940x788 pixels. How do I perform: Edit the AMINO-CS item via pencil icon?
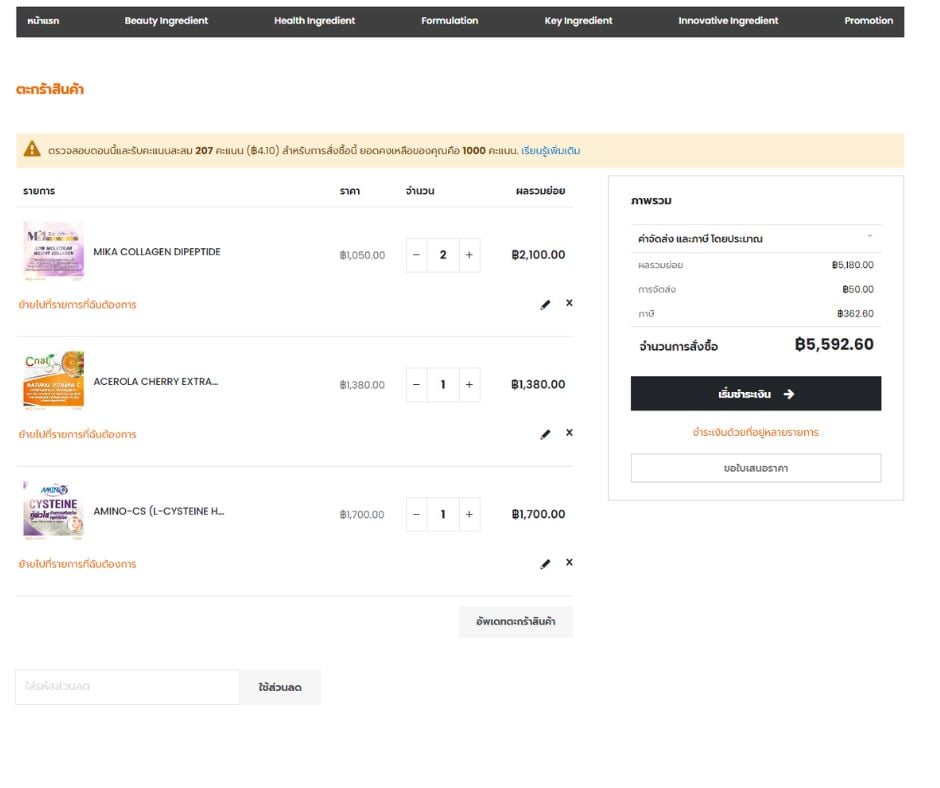545,564
